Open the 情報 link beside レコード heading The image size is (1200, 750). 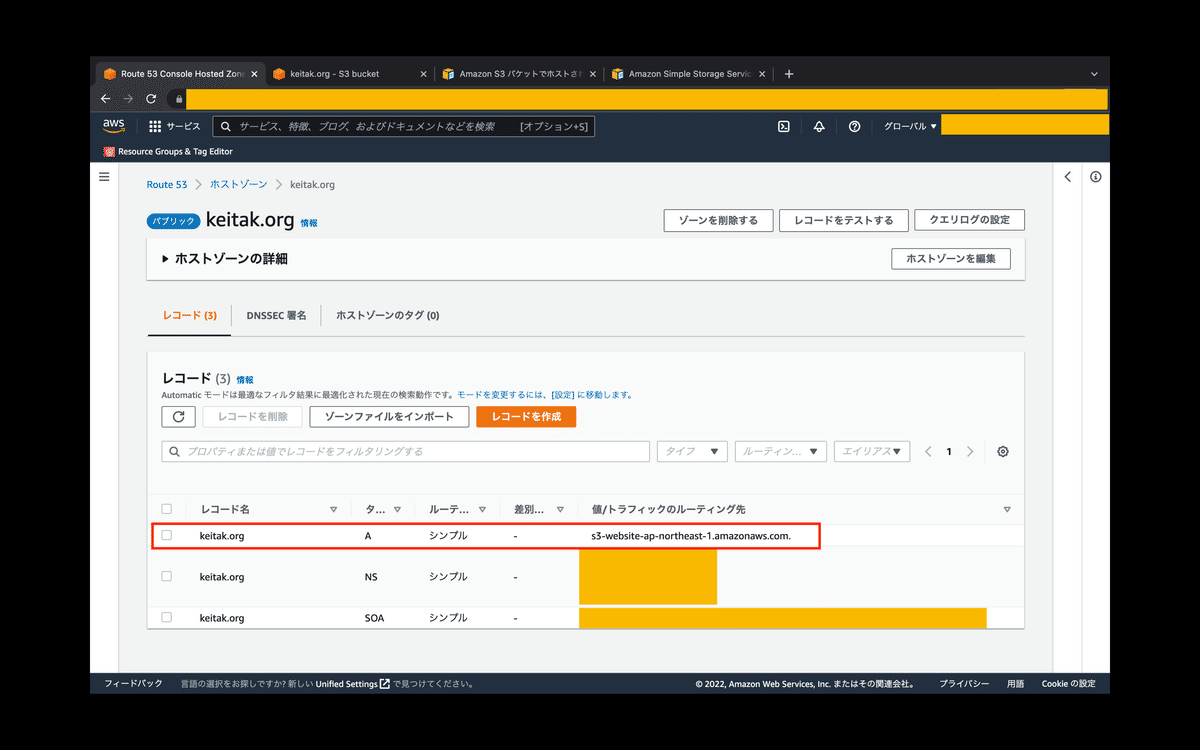[245, 380]
